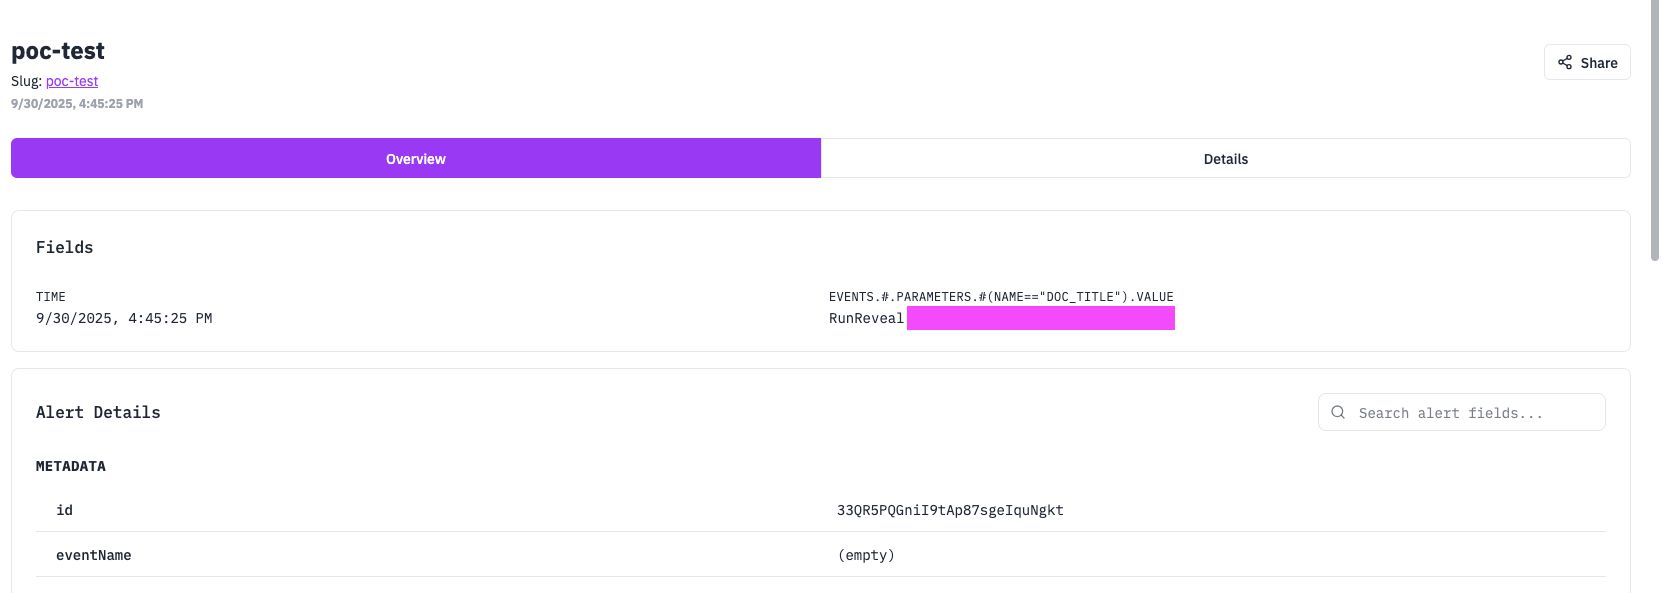Click the magnifying glass search icon
The height and width of the screenshot is (593, 1662).
pyautogui.click(x=1338, y=412)
